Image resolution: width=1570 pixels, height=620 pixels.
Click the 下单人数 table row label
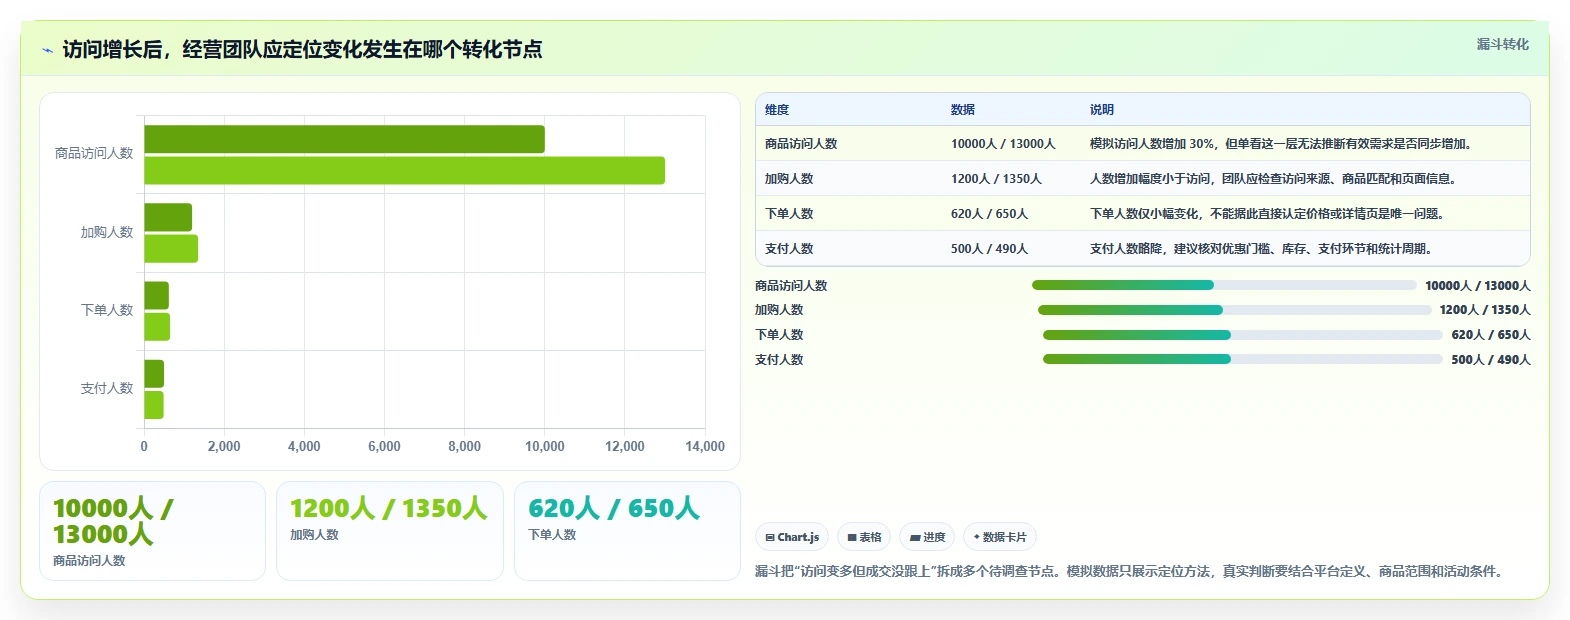click(789, 214)
